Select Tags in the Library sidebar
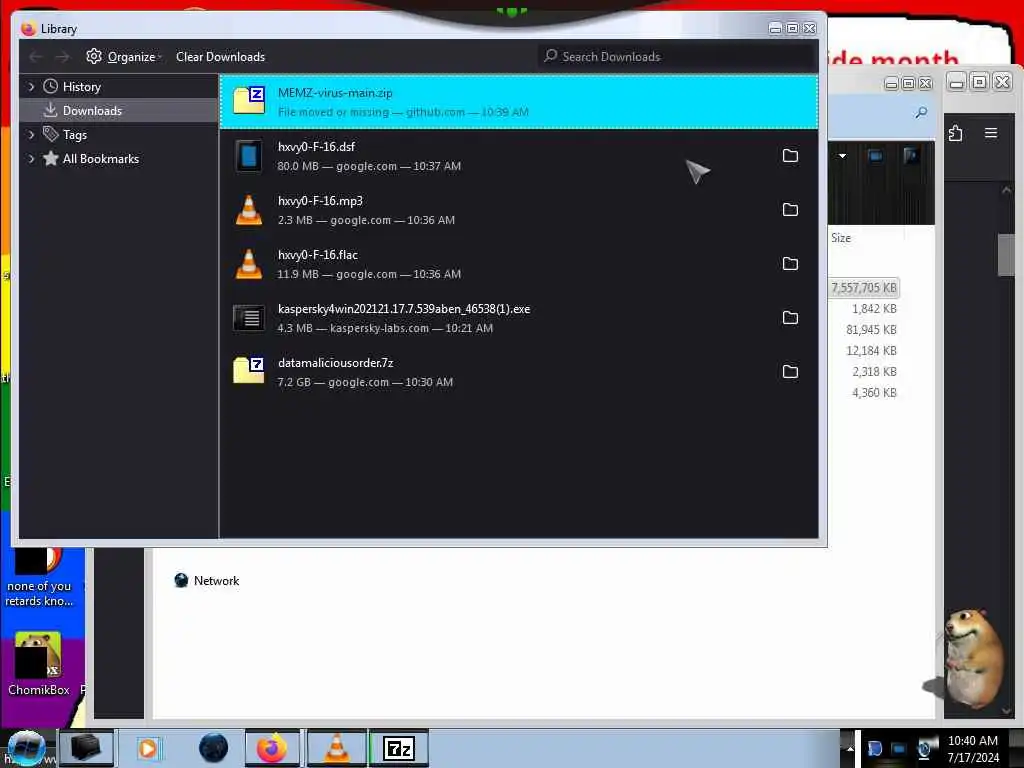 [x=74, y=135]
